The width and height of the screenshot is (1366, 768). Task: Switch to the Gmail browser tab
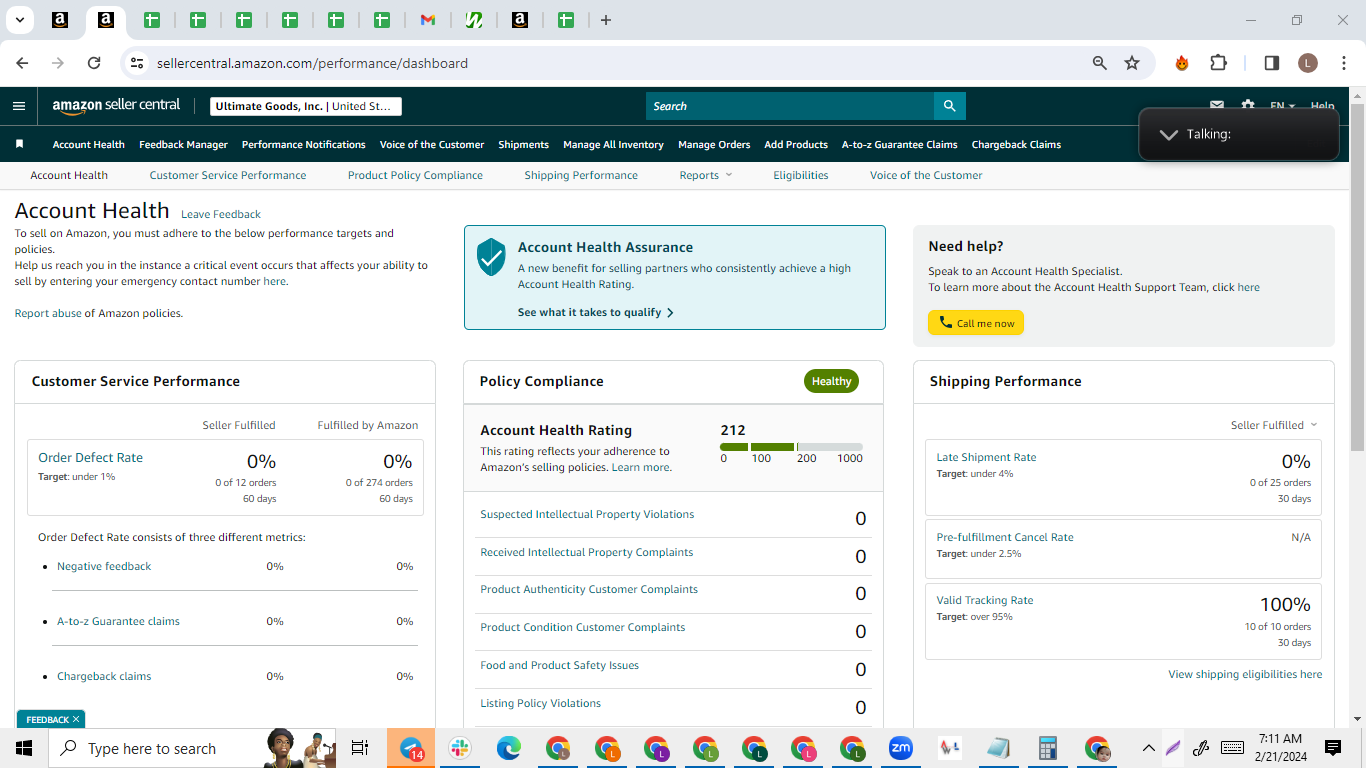(x=427, y=20)
